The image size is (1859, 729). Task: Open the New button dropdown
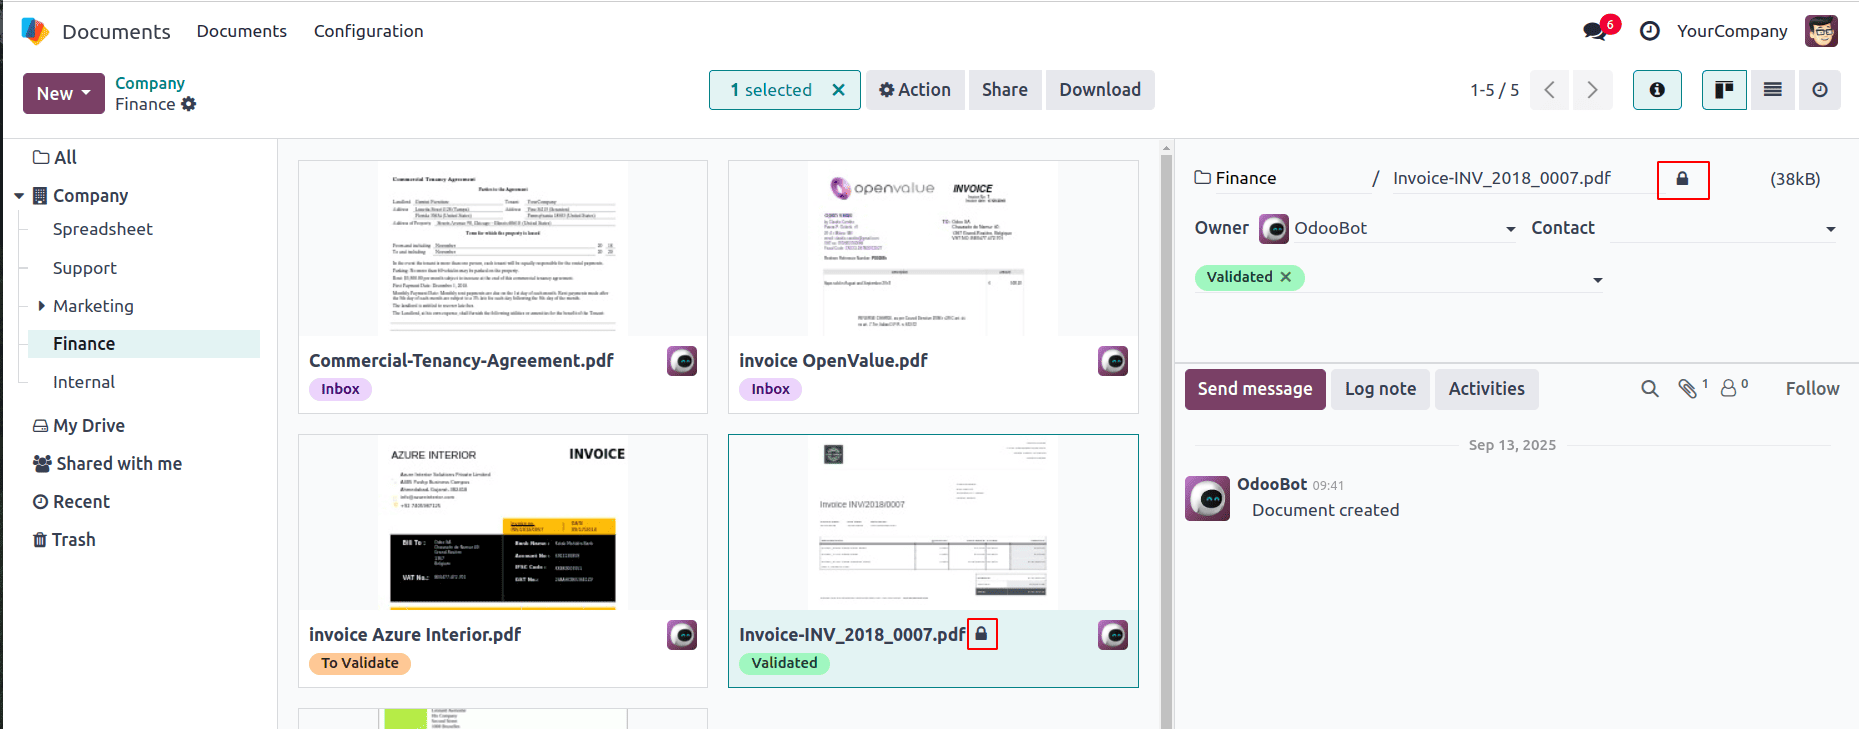pos(64,94)
